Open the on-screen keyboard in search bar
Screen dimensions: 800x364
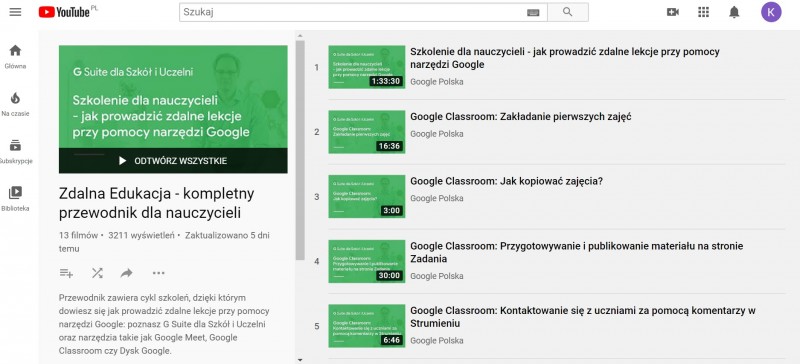pyautogui.click(x=533, y=12)
